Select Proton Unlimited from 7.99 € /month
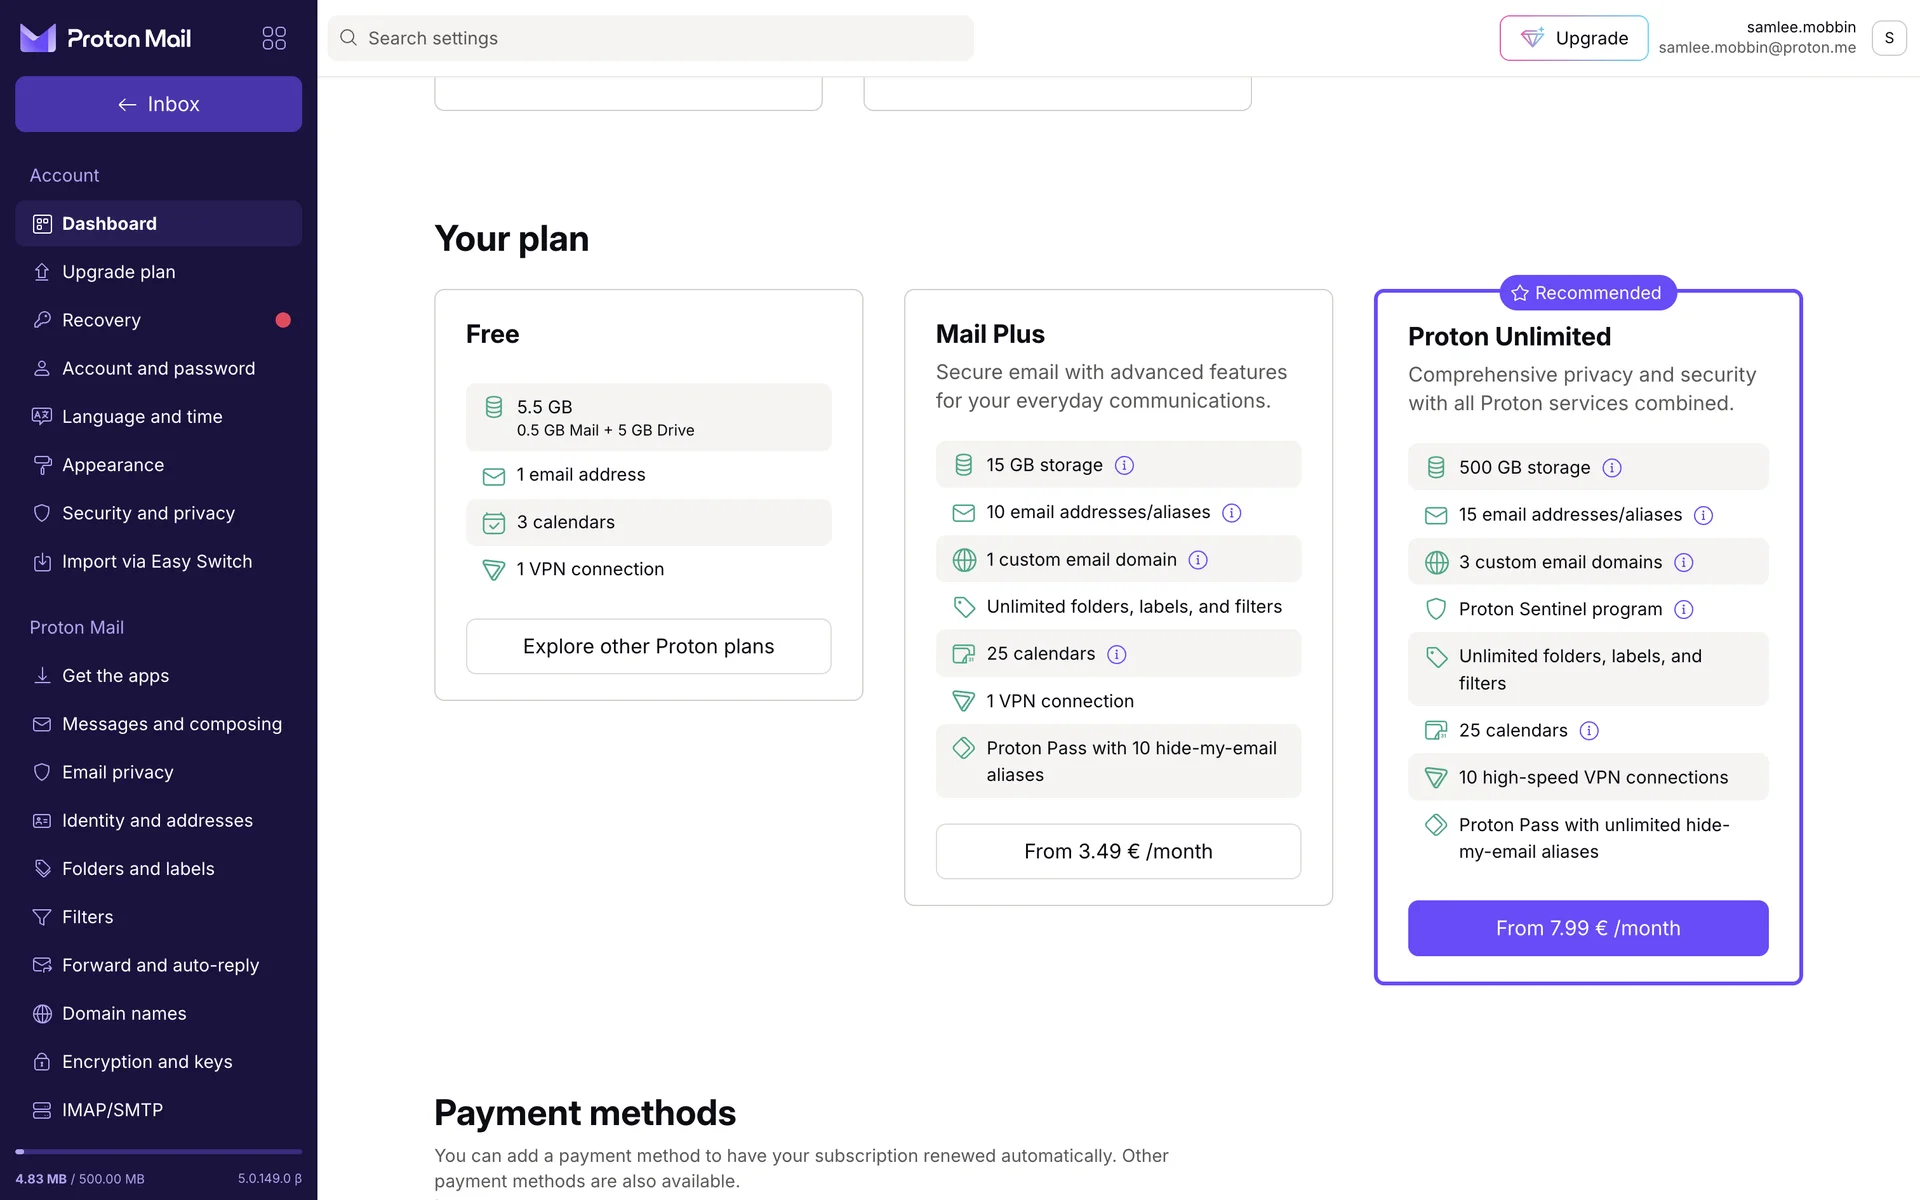Viewport: 1920px width, 1200px height. point(1587,928)
